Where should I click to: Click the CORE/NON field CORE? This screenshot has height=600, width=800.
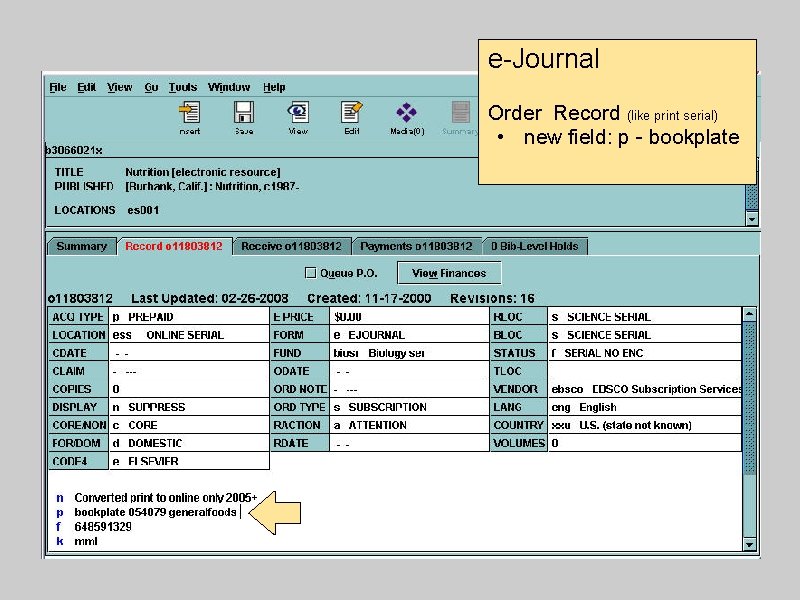click(x=189, y=425)
